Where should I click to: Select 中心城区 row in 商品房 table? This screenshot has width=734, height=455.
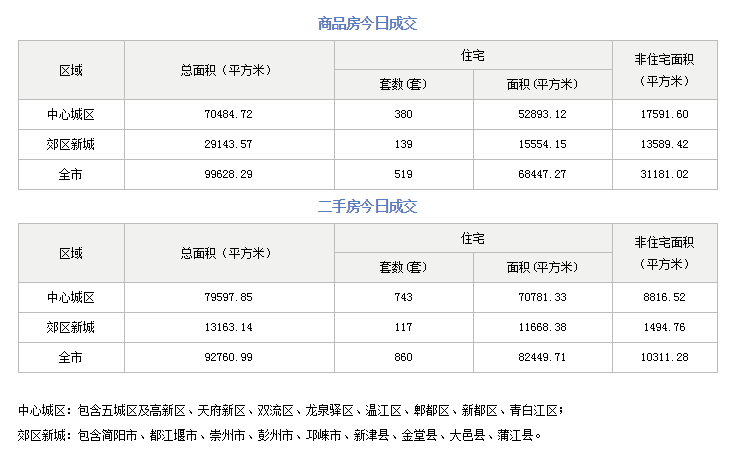tap(71, 115)
